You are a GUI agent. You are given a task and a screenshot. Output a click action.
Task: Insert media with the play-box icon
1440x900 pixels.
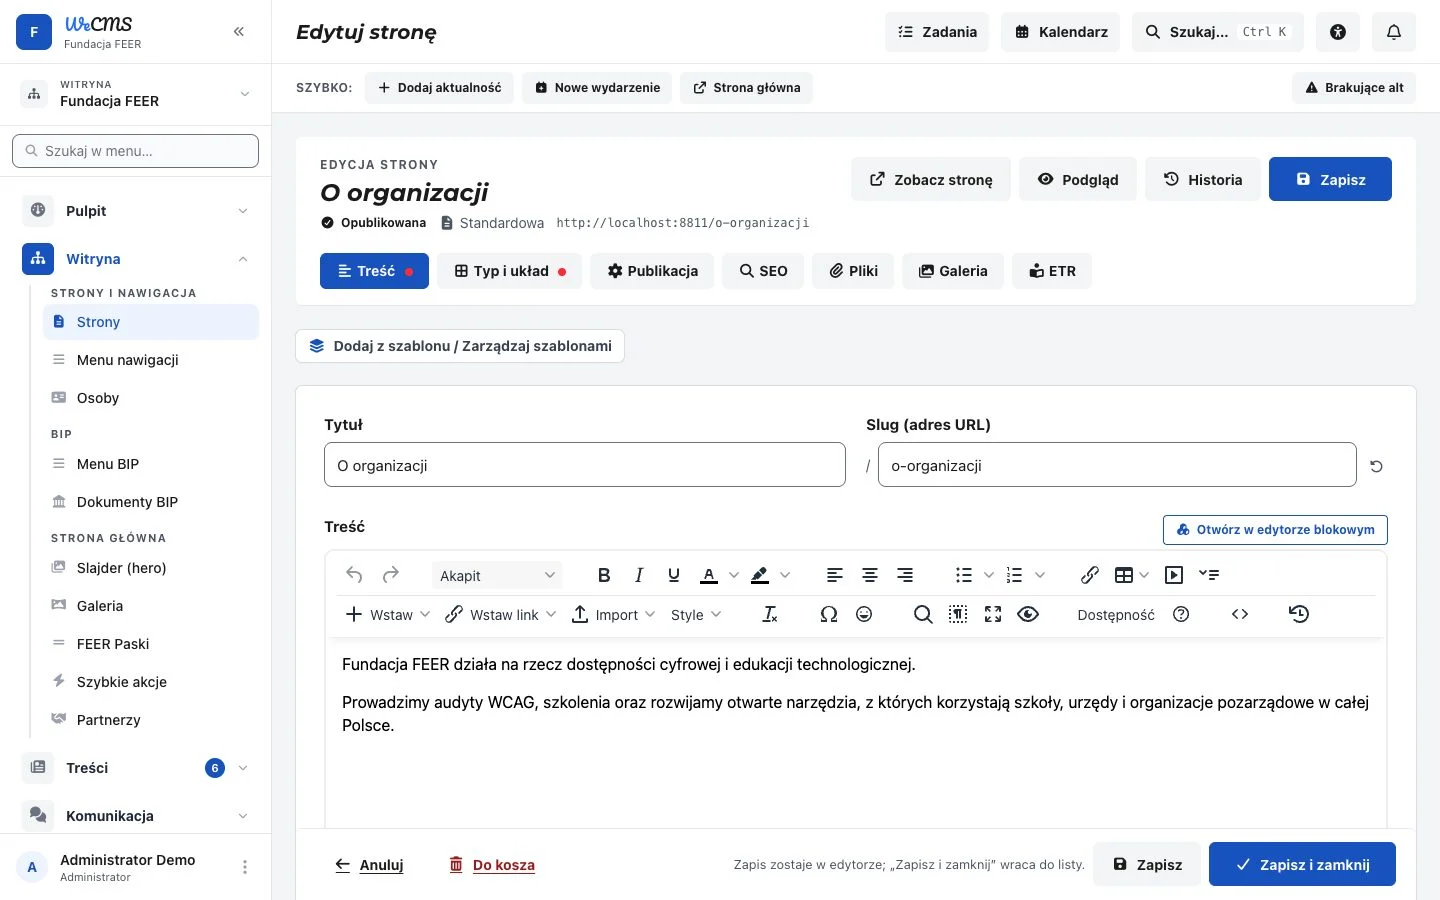click(x=1174, y=575)
